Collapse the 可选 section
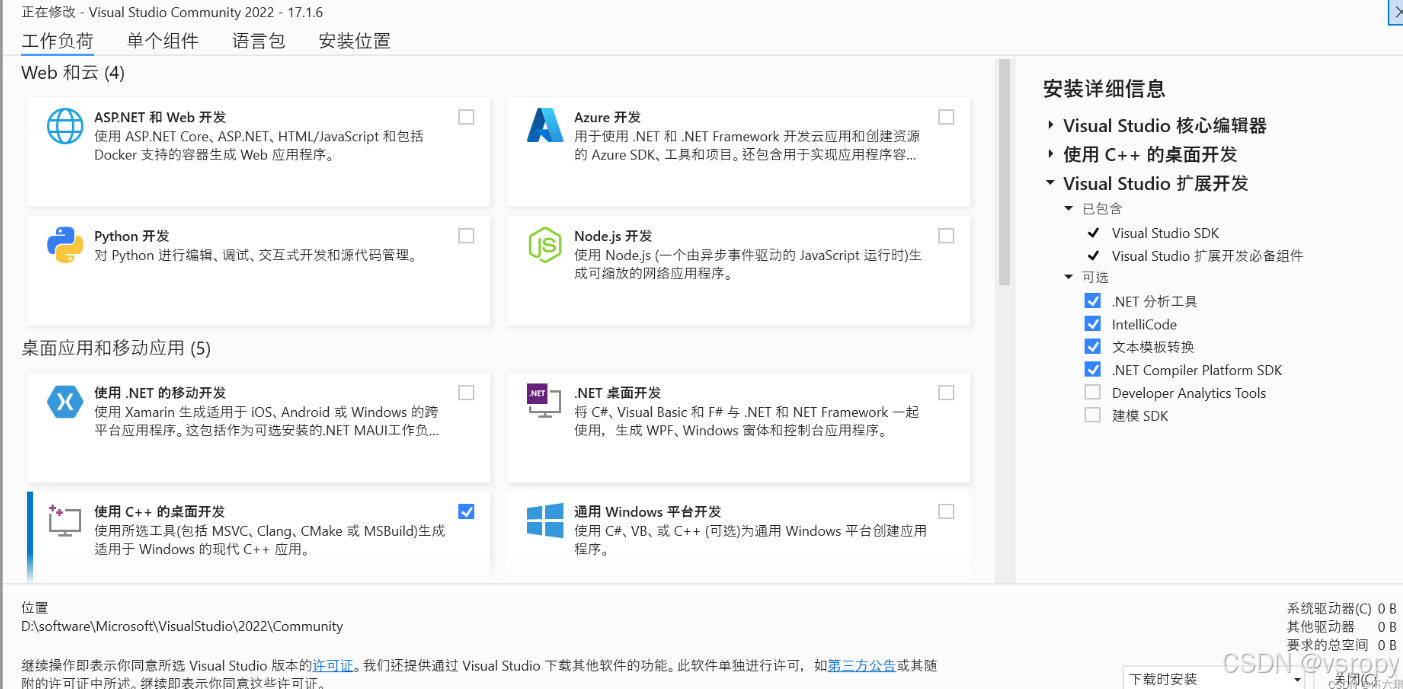This screenshot has width=1403, height=689. click(x=1069, y=277)
